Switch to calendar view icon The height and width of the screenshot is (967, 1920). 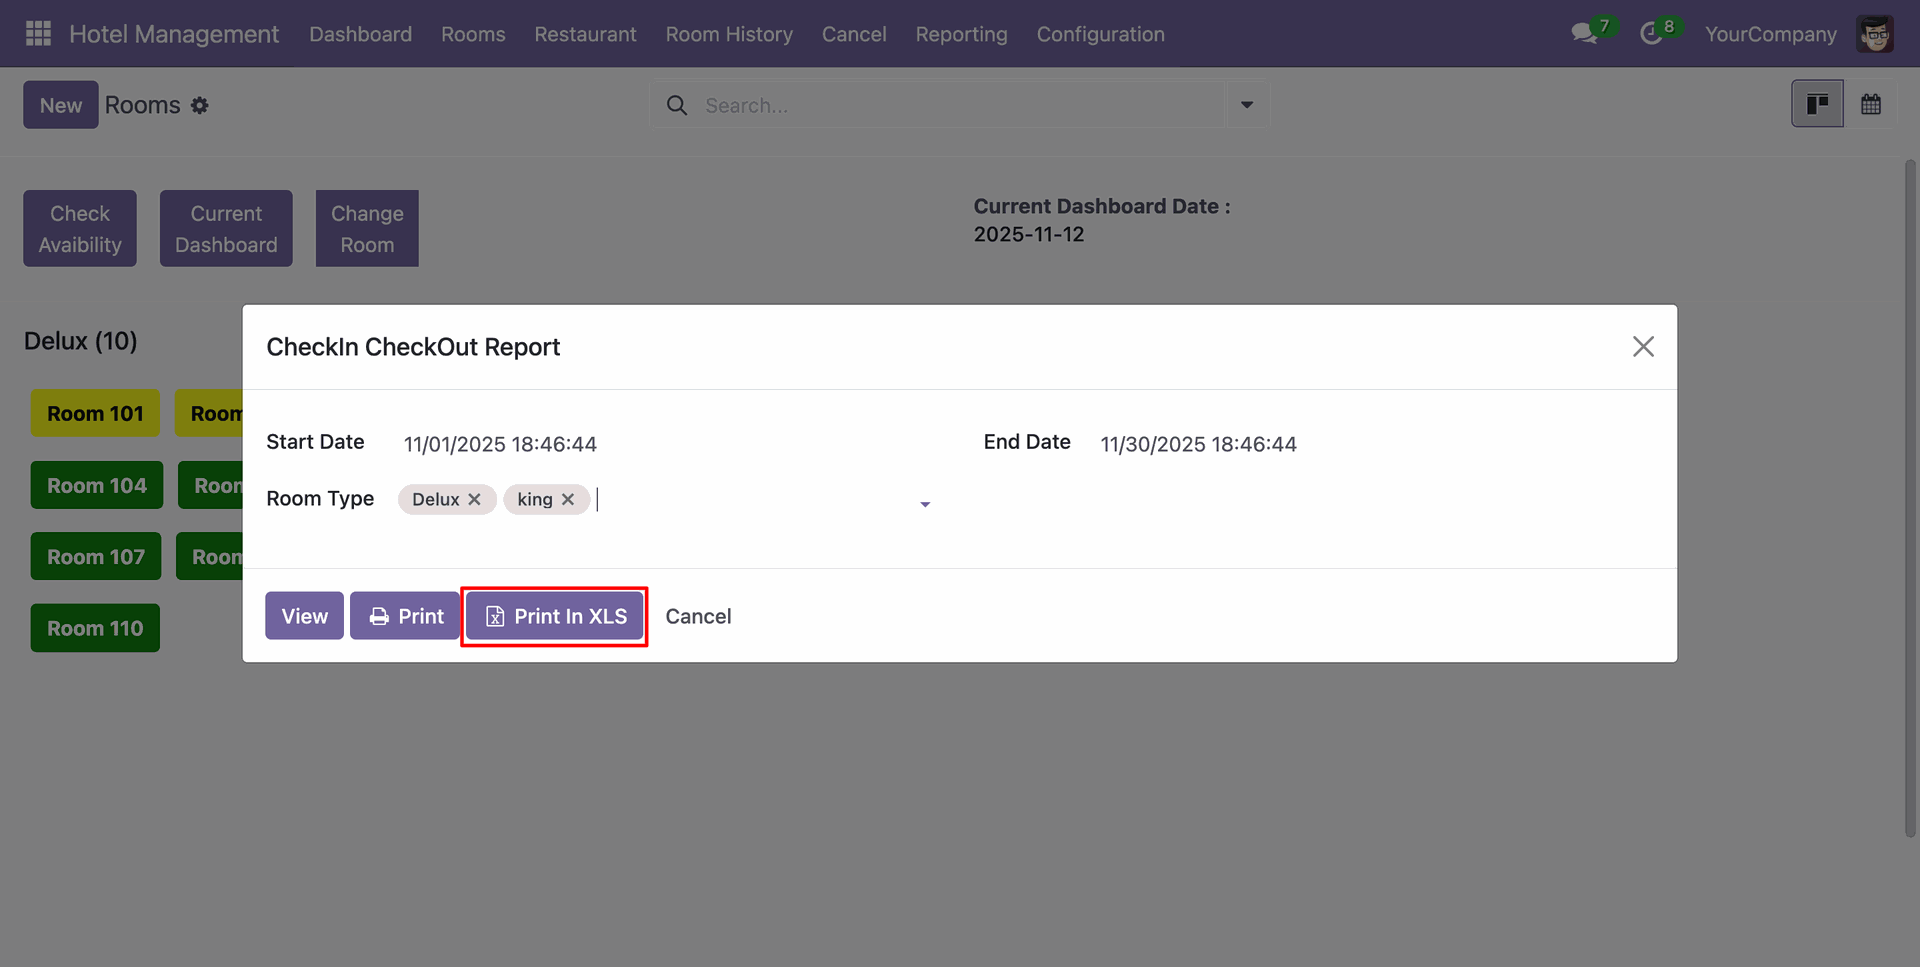point(1871,104)
